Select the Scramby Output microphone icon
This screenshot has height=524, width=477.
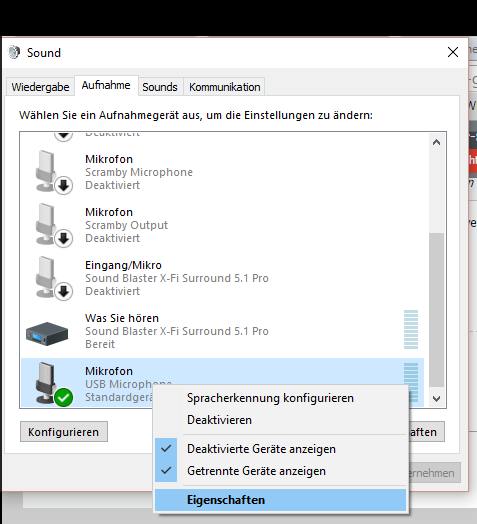[x=53, y=225]
